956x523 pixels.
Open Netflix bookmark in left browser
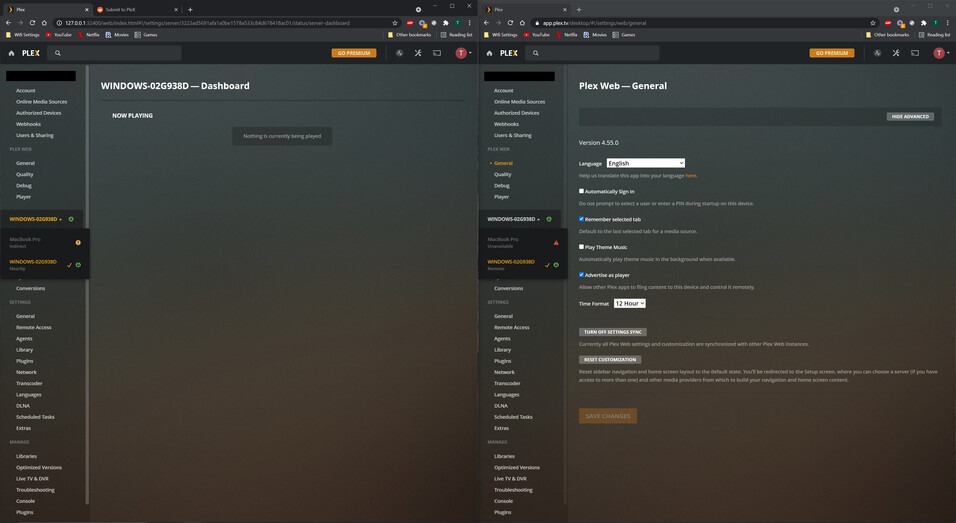[x=88, y=35]
